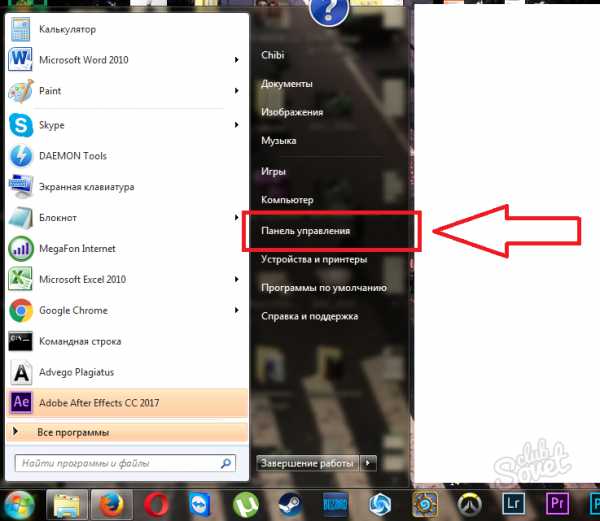Click the MegaFon Internet label

77,249
